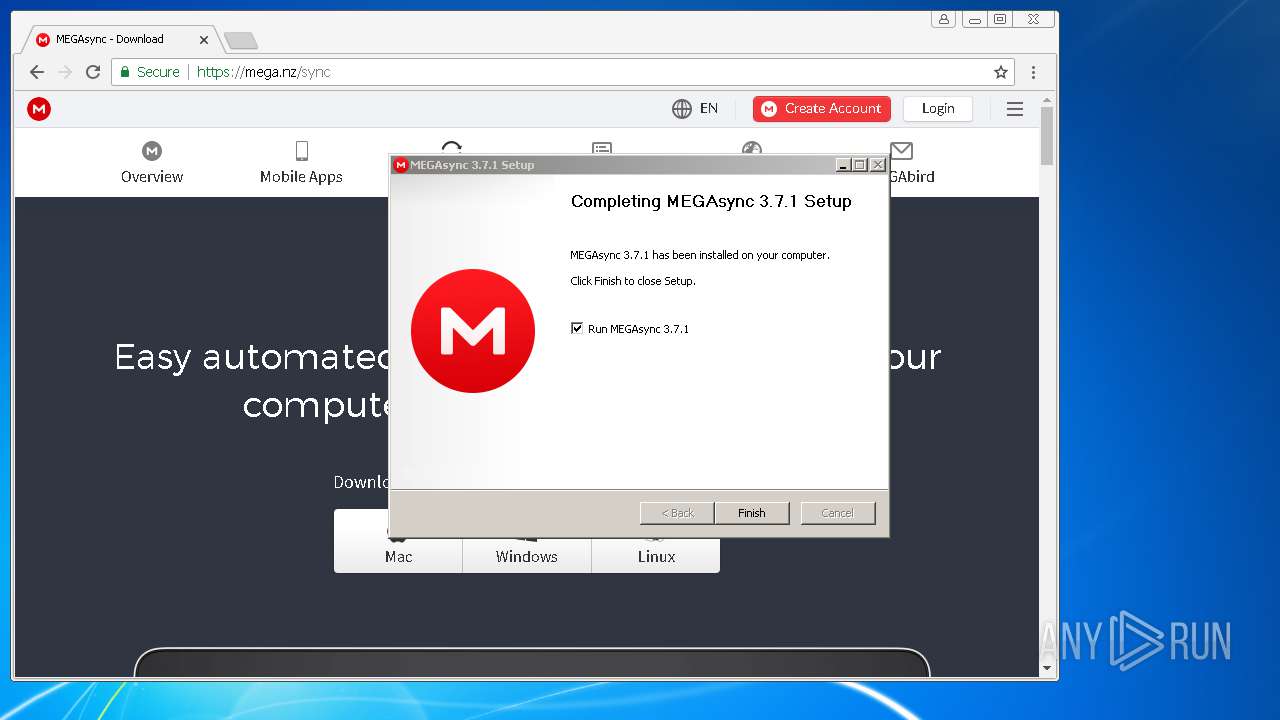1280x720 pixels.
Task: Click the large MEGA logo in Setup
Action: tap(473, 330)
